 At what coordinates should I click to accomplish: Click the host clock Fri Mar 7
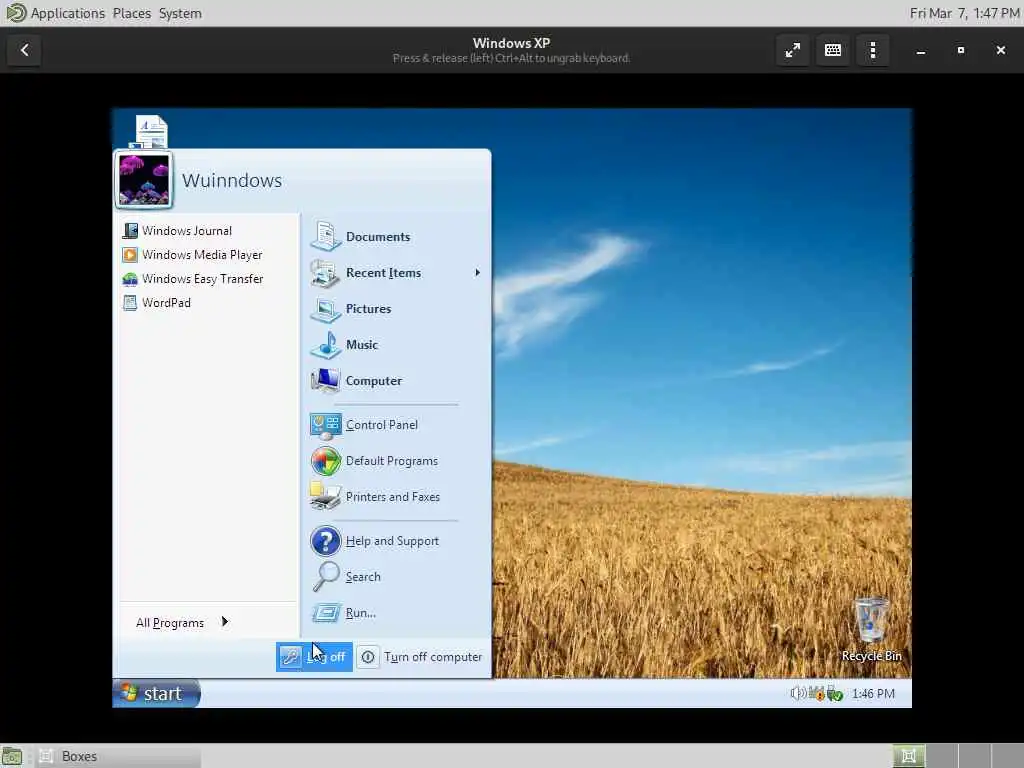coord(965,13)
